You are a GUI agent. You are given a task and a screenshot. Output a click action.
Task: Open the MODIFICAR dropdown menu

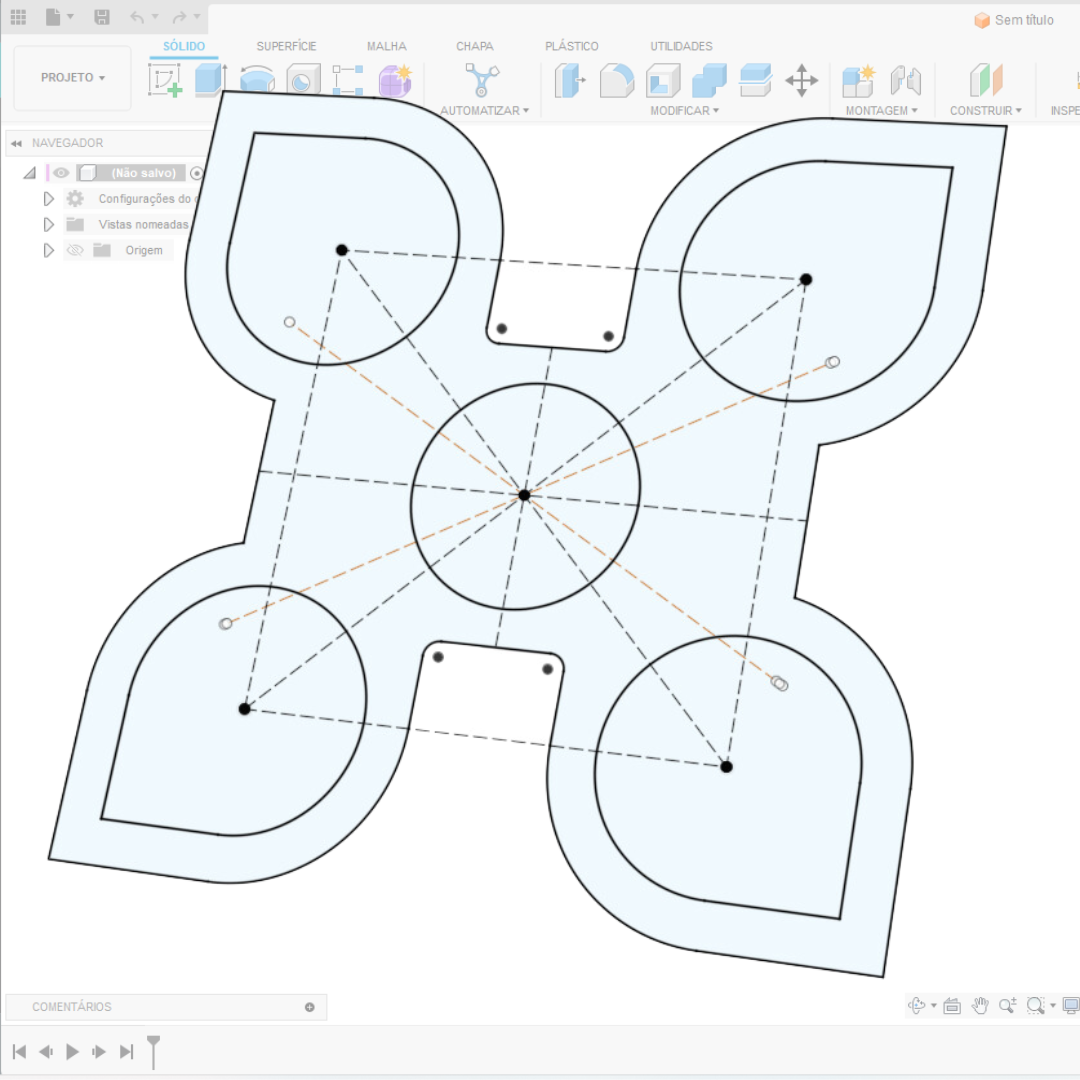tap(685, 111)
